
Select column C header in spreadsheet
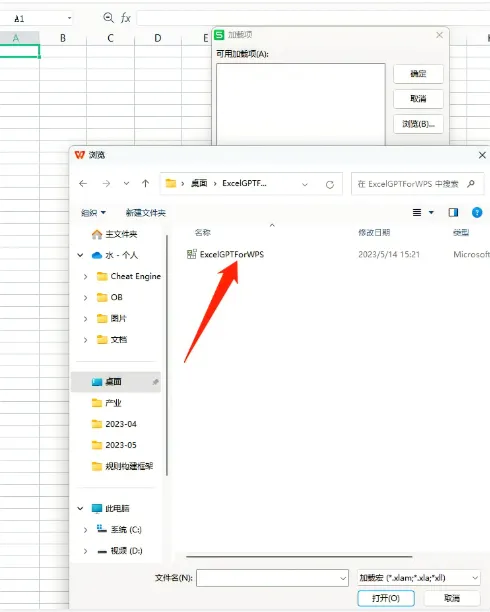pyautogui.click(x=110, y=38)
